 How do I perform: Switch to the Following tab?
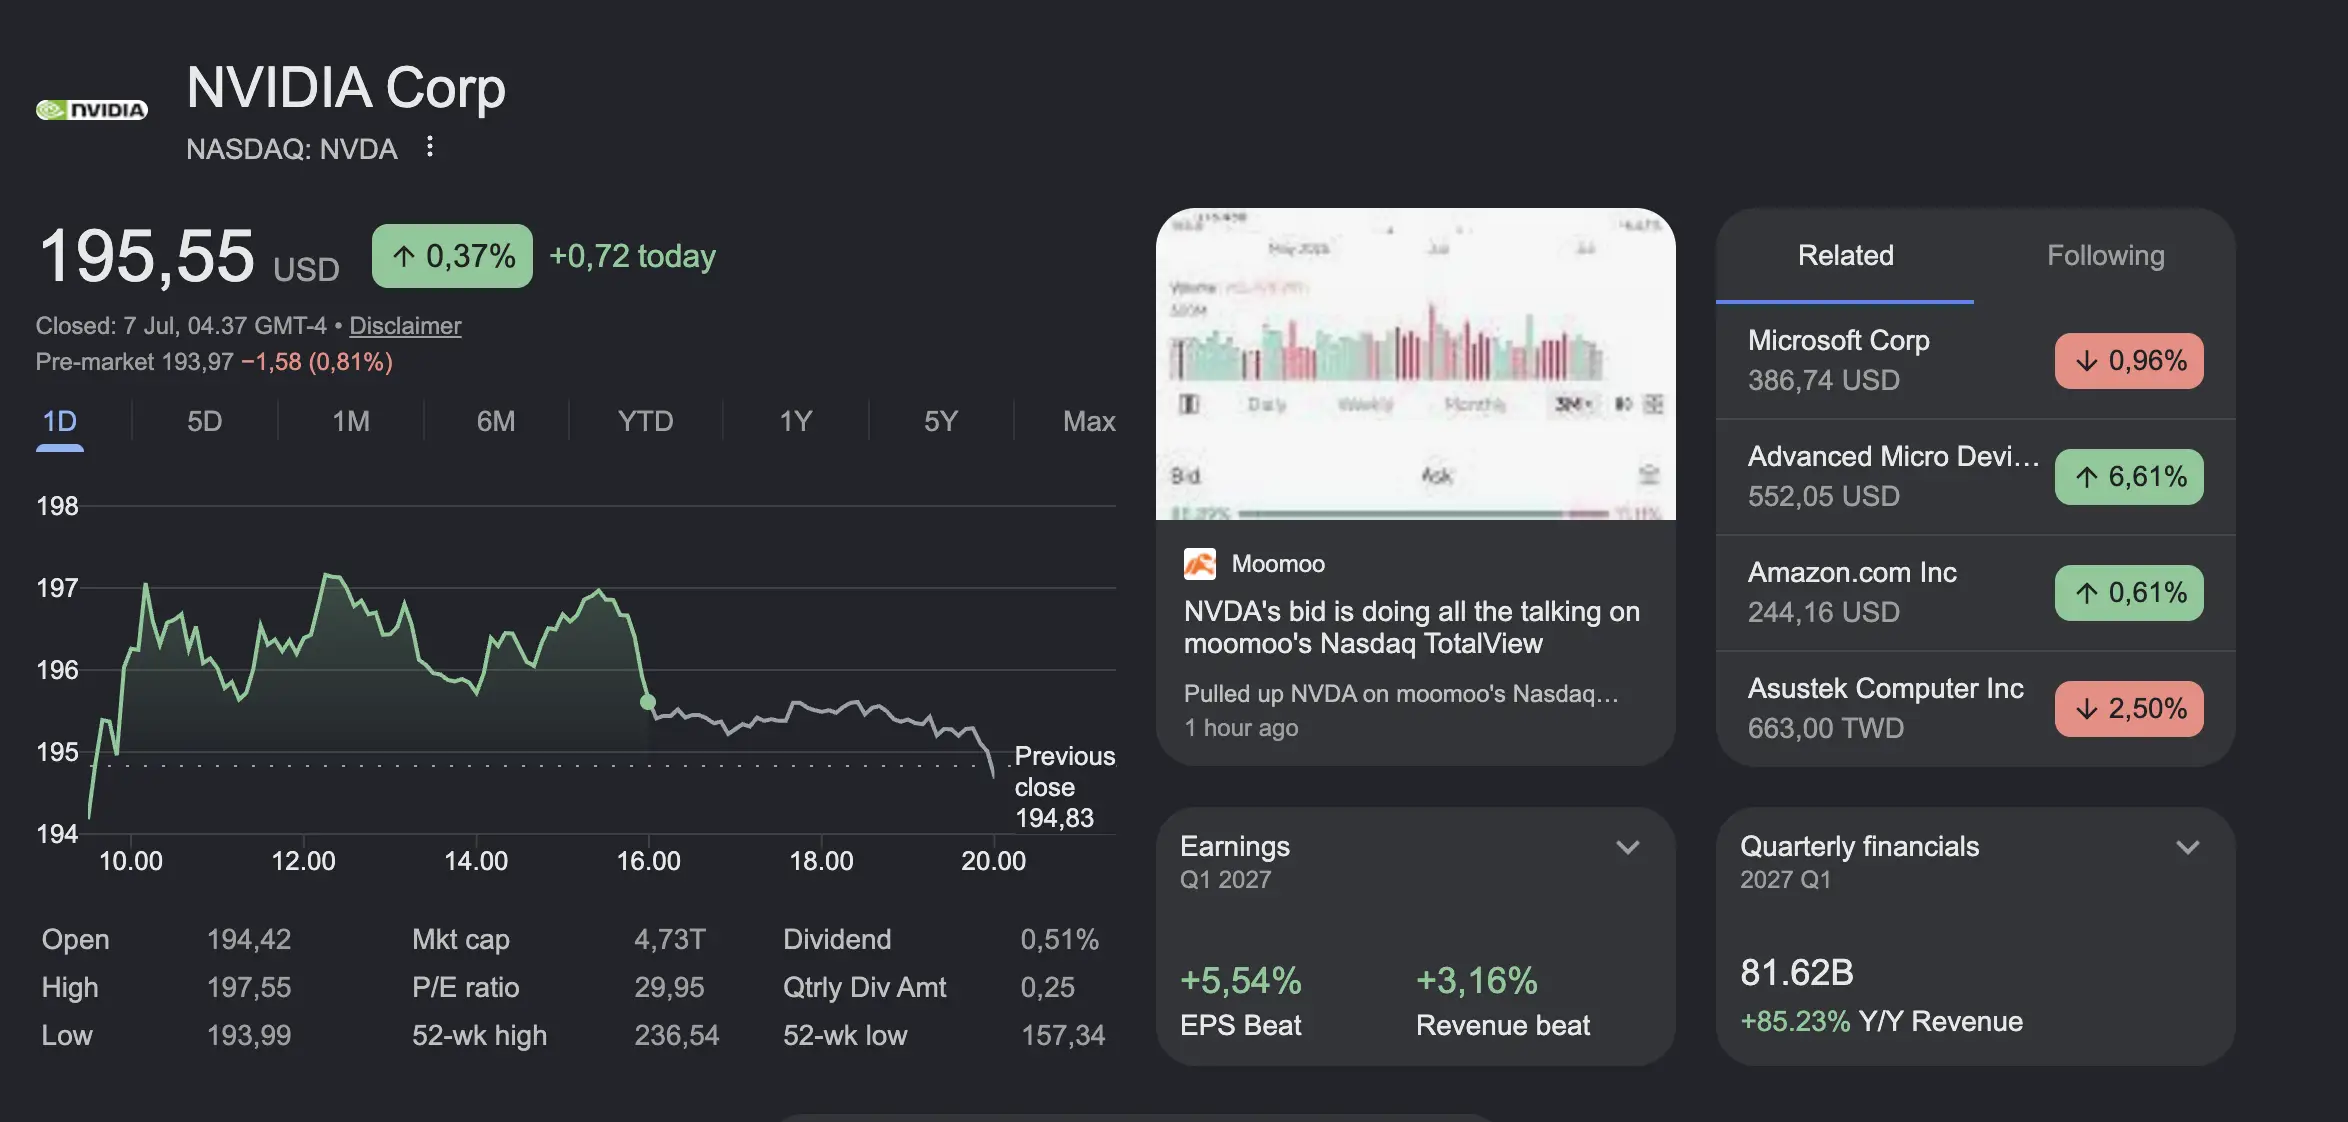(x=2105, y=256)
